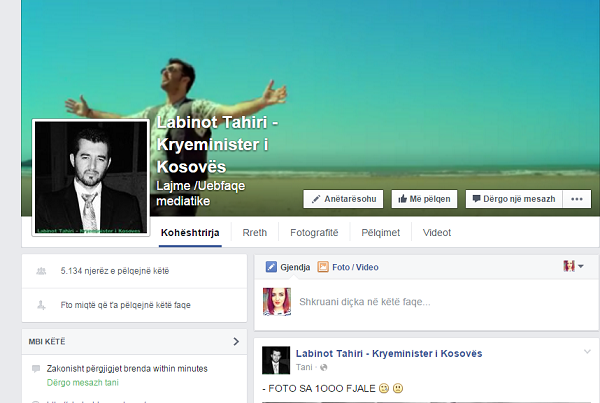Open the post-as identity dropdown
The height and width of the screenshot is (403, 600).
coord(573,266)
